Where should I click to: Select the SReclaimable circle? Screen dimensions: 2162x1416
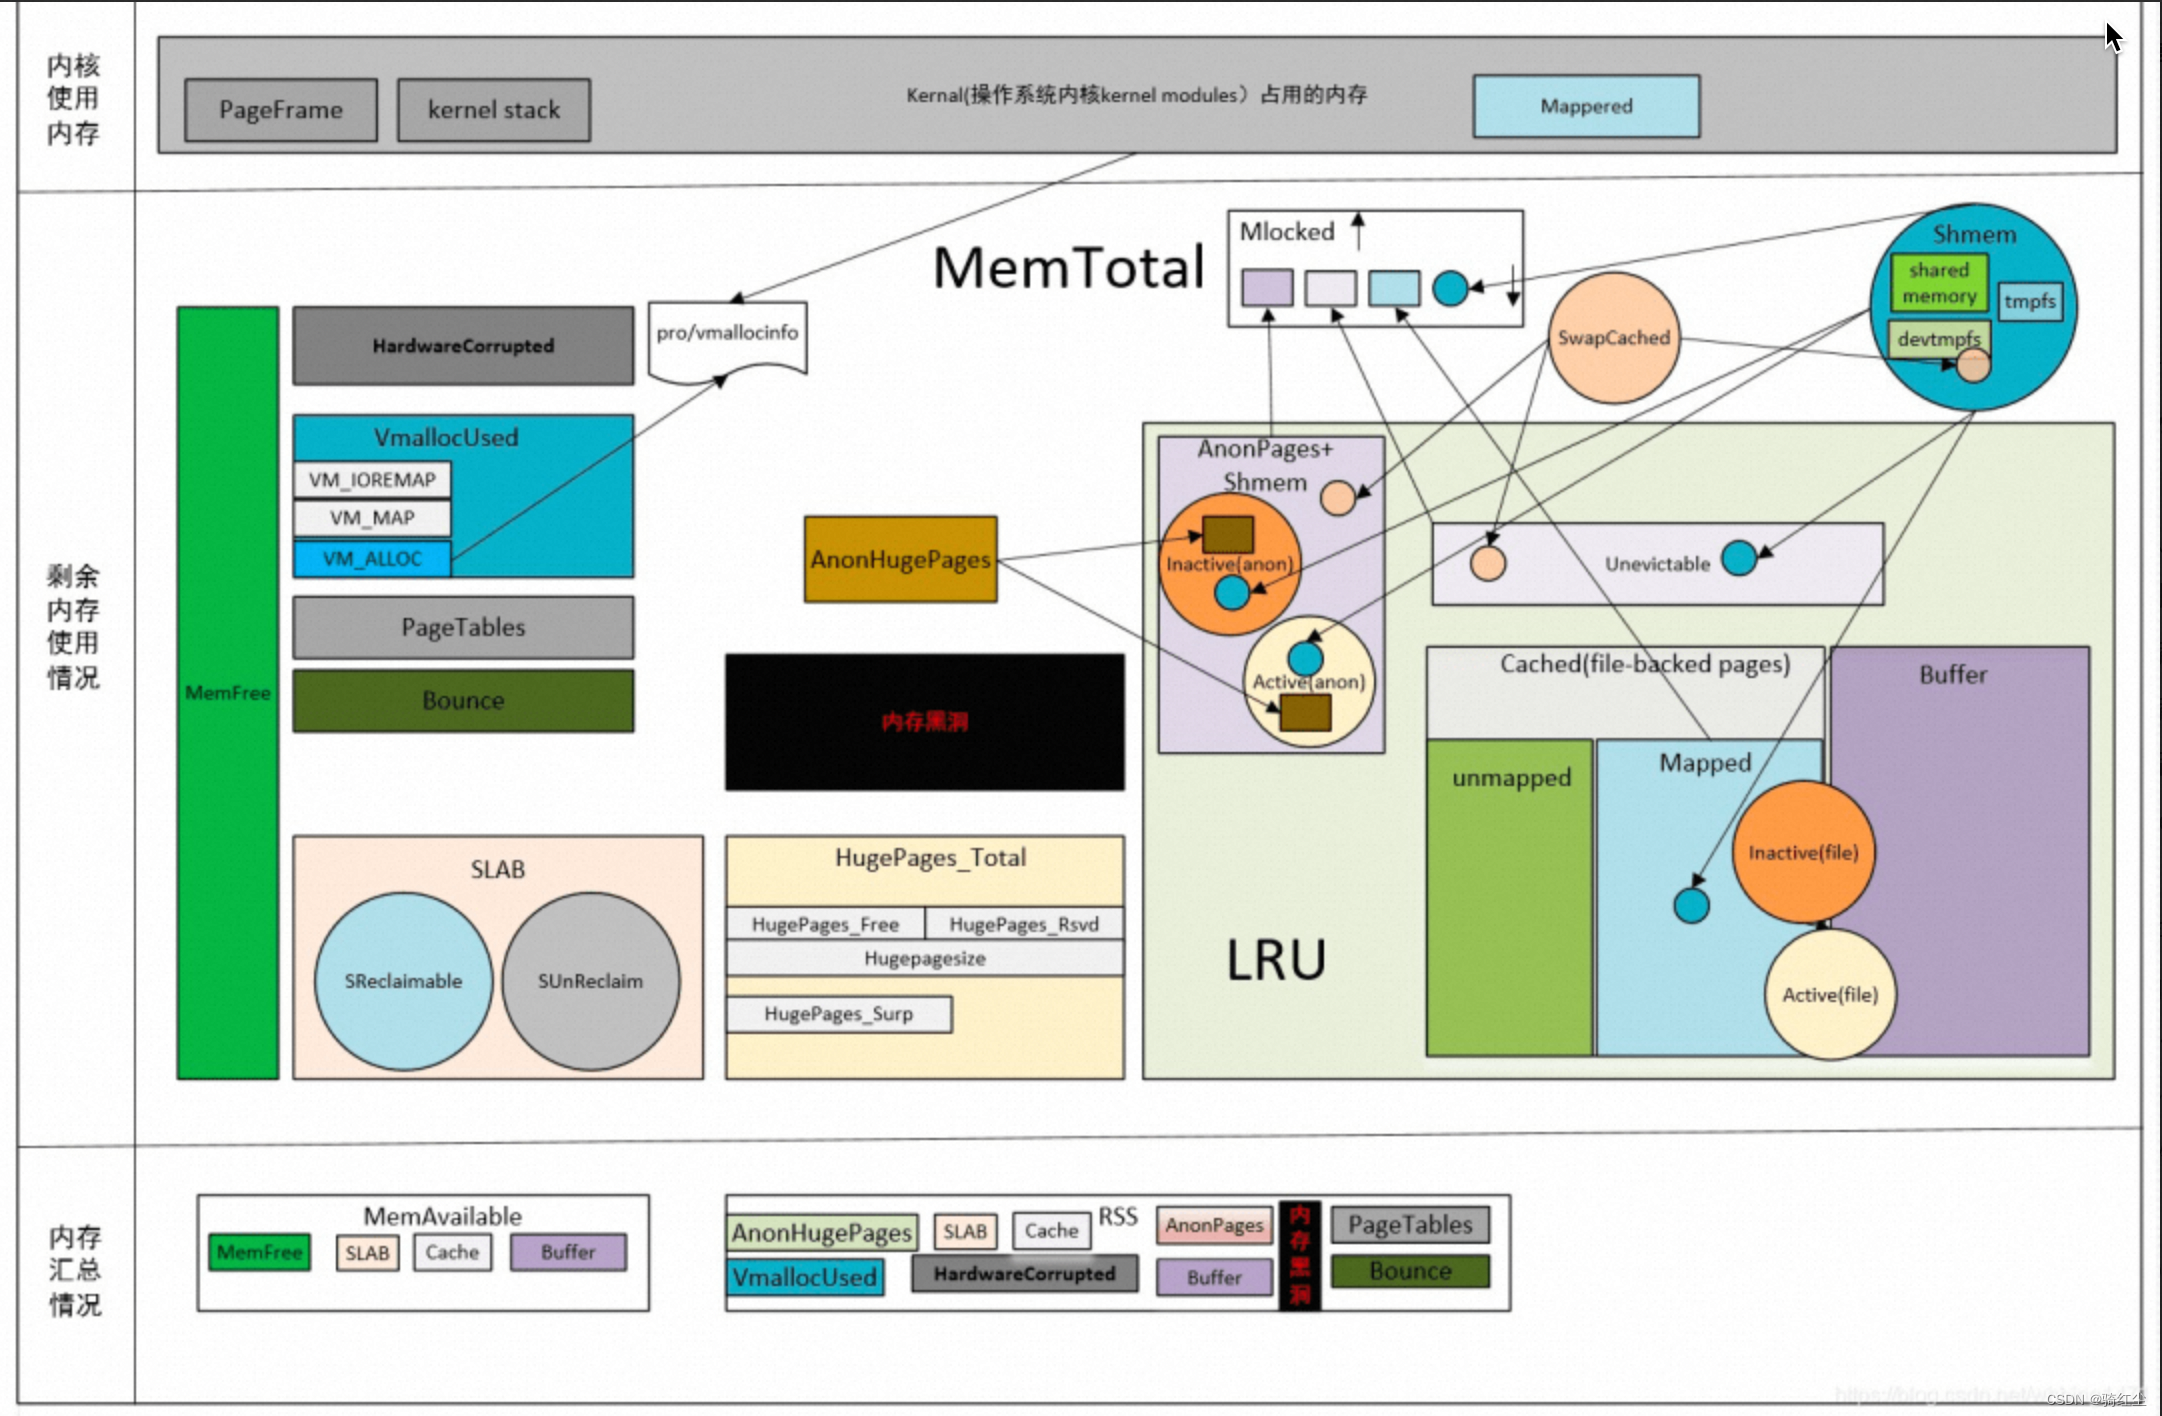[x=404, y=981]
